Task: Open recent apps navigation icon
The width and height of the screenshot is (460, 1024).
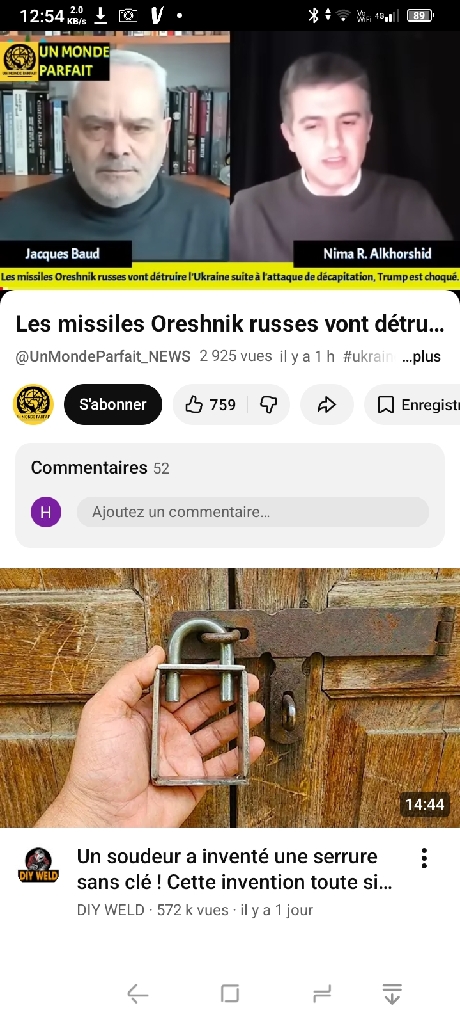Action: point(322,993)
